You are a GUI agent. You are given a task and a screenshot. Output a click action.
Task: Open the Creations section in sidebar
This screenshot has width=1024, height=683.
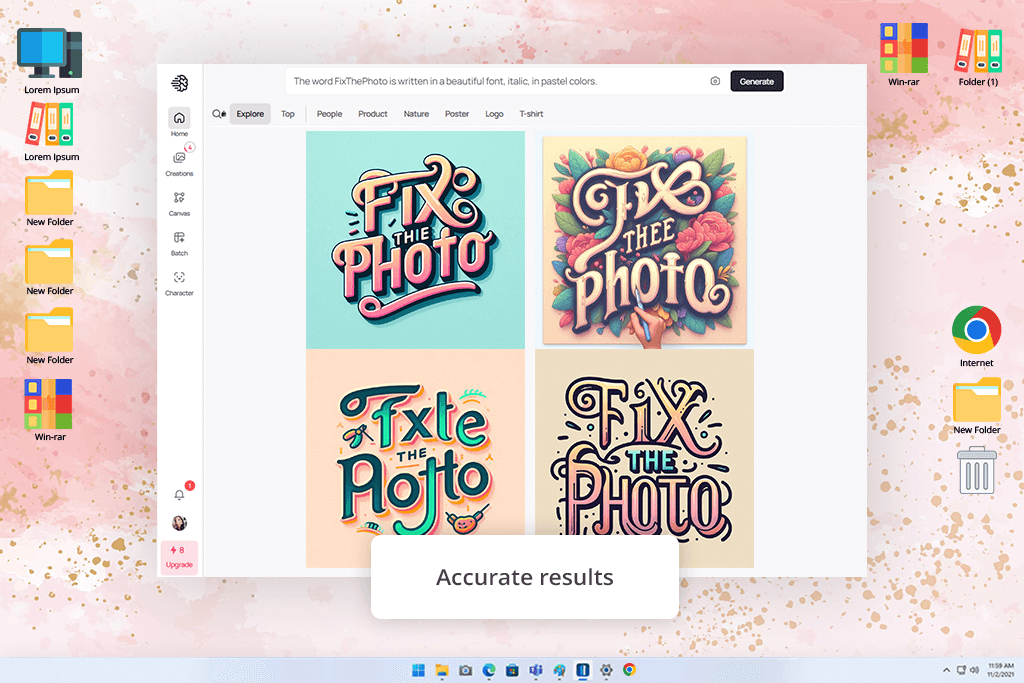point(179,163)
